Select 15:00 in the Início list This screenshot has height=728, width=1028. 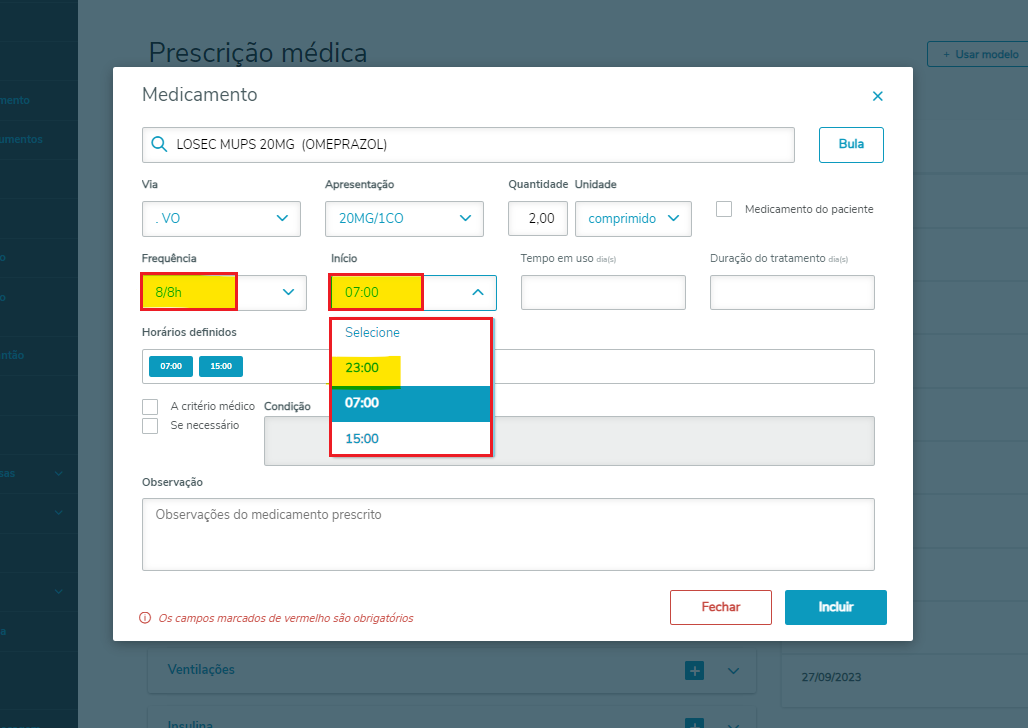(410, 439)
